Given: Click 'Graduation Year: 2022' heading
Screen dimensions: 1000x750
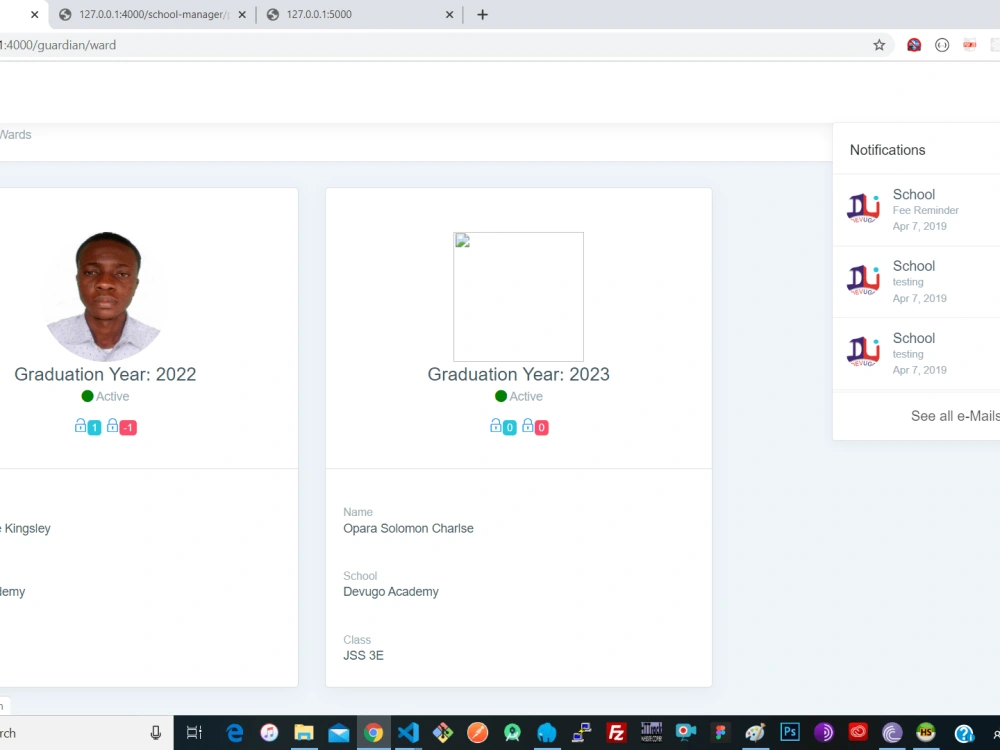Looking at the screenshot, I should point(105,374).
